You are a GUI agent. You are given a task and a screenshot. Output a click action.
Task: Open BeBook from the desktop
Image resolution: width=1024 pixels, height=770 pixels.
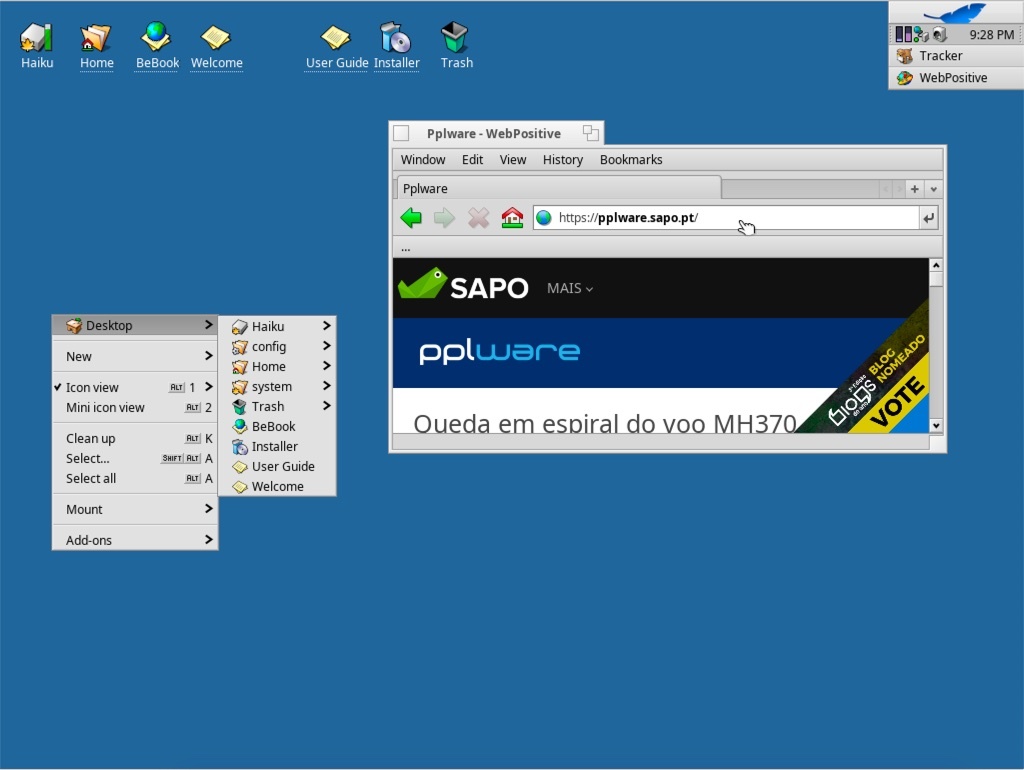tap(156, 35)
